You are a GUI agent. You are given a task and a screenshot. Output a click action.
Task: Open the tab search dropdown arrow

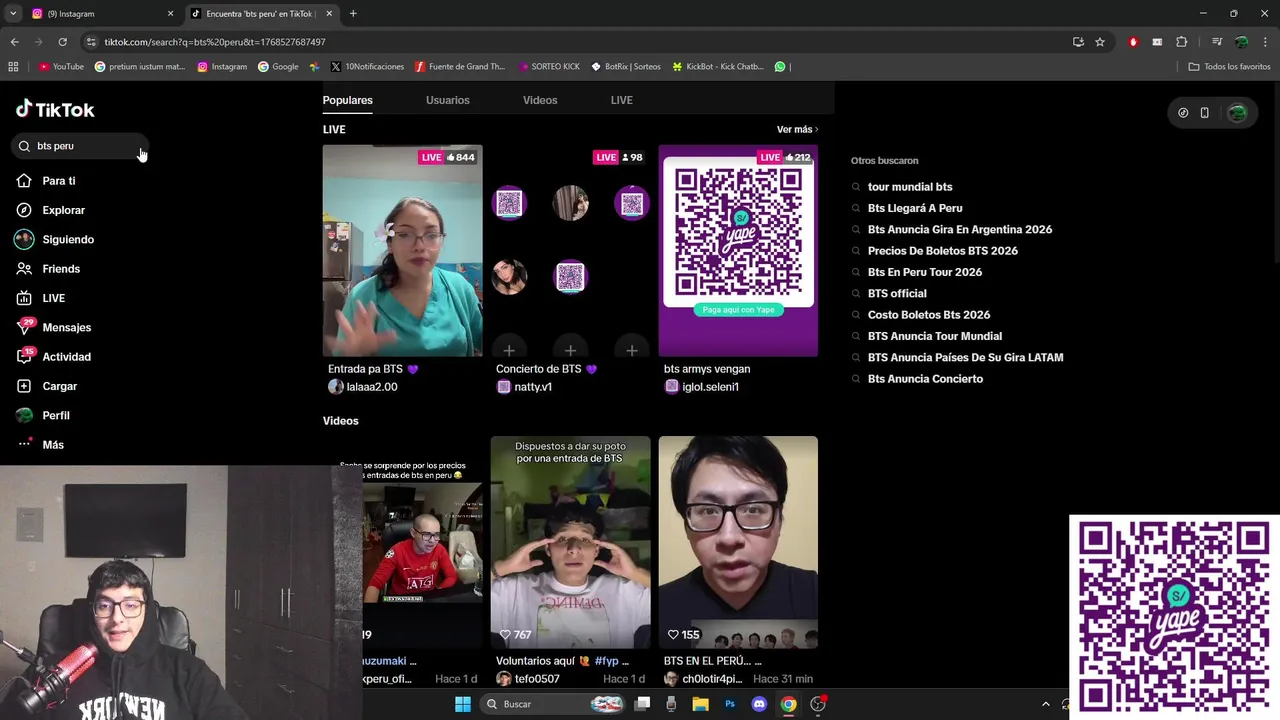click(x=12, y=14)
